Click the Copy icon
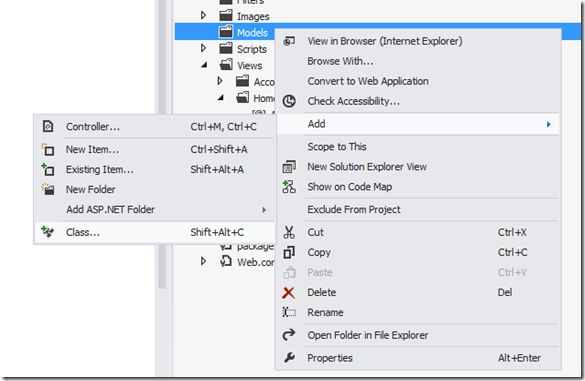Viewport: 585px width, 381px height. [x=289, y=252]
